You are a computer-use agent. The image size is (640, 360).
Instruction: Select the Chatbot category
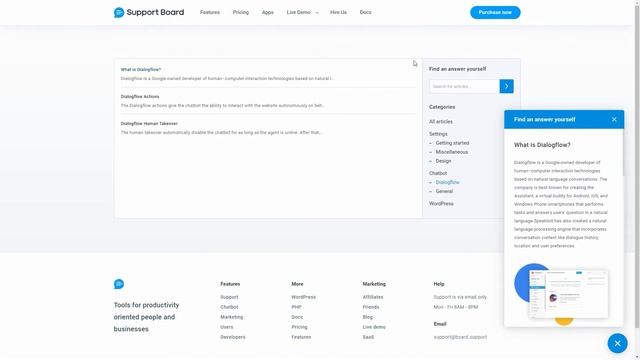click(438, 173)
